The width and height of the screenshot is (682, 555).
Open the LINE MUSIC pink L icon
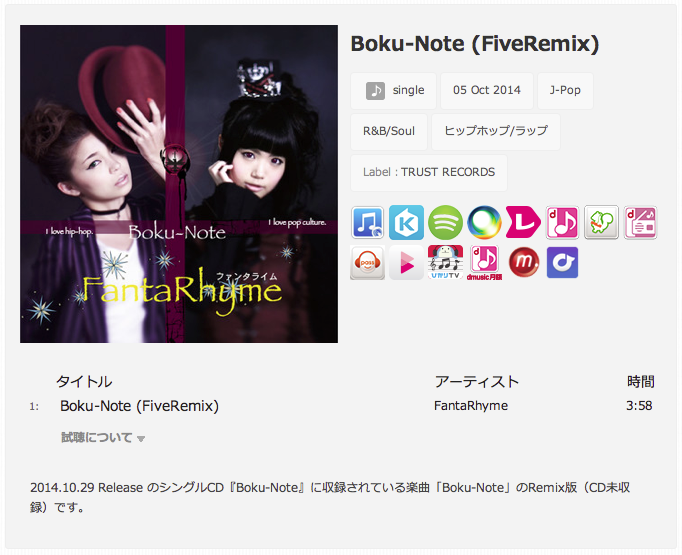pos(523,223)
